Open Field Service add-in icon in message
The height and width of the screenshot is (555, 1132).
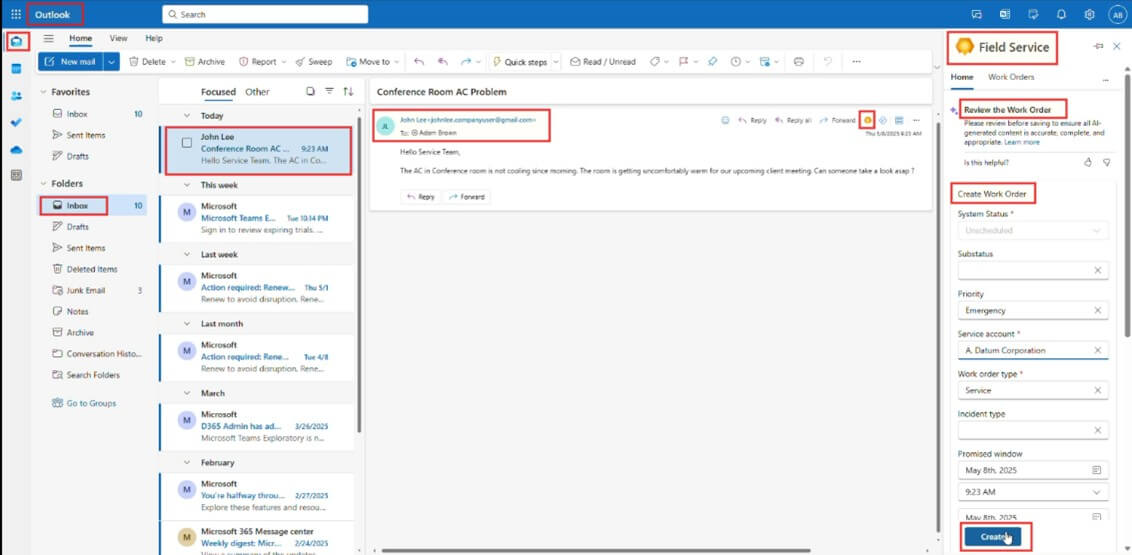[868, 120]
